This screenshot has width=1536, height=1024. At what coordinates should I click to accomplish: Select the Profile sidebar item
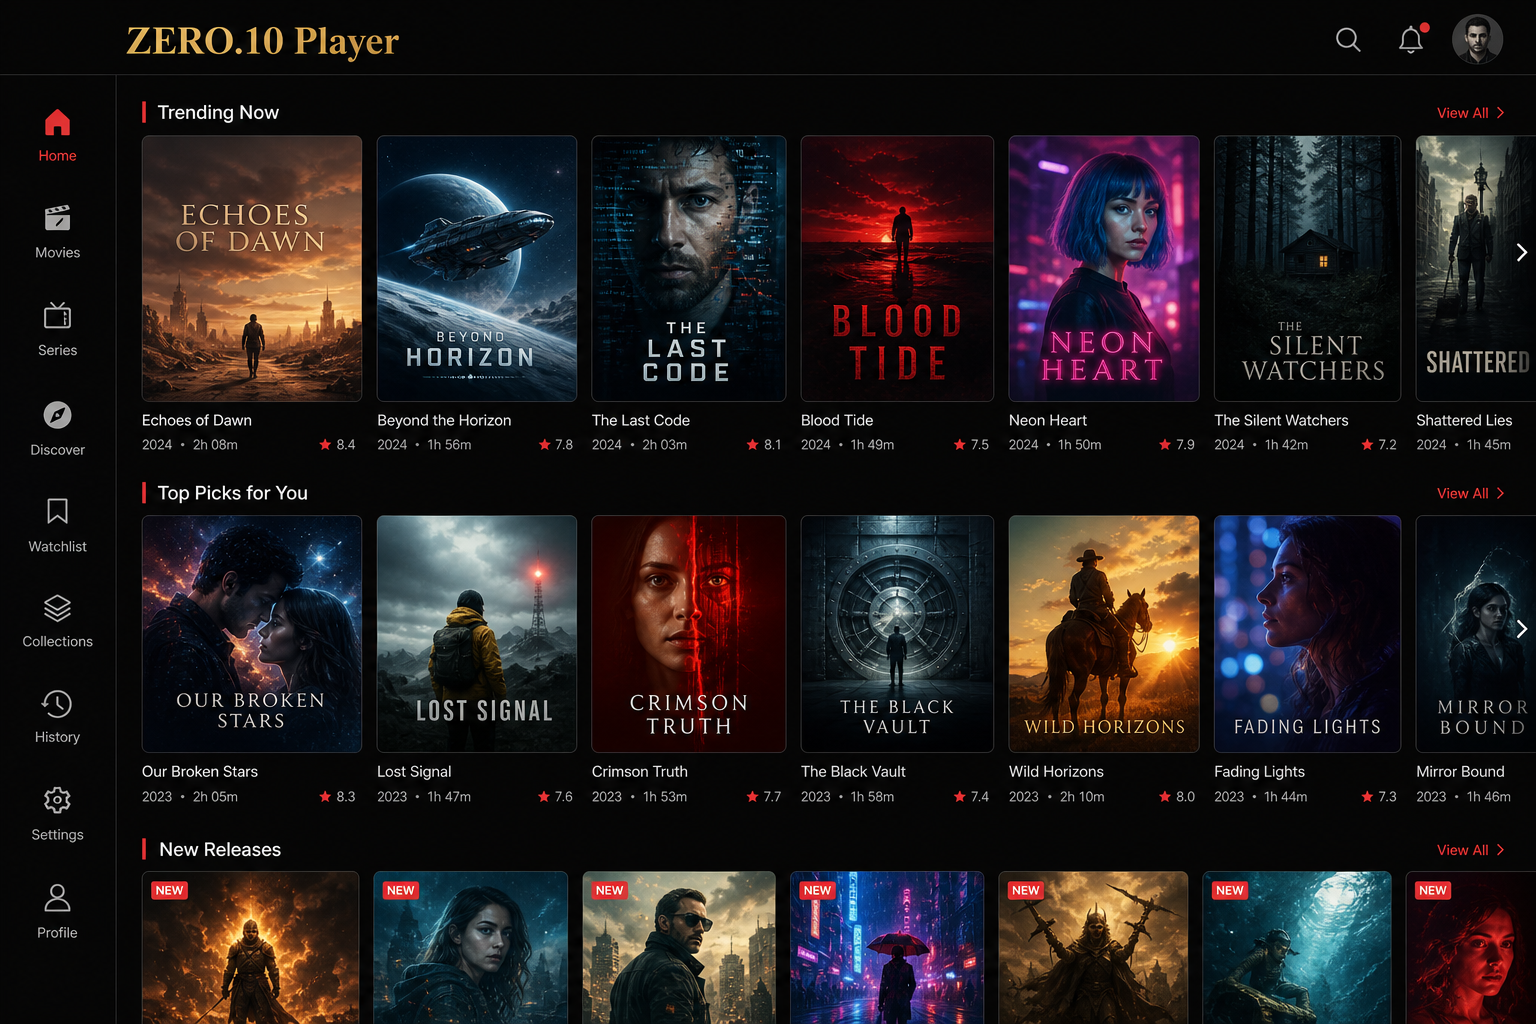coord(57,911)
